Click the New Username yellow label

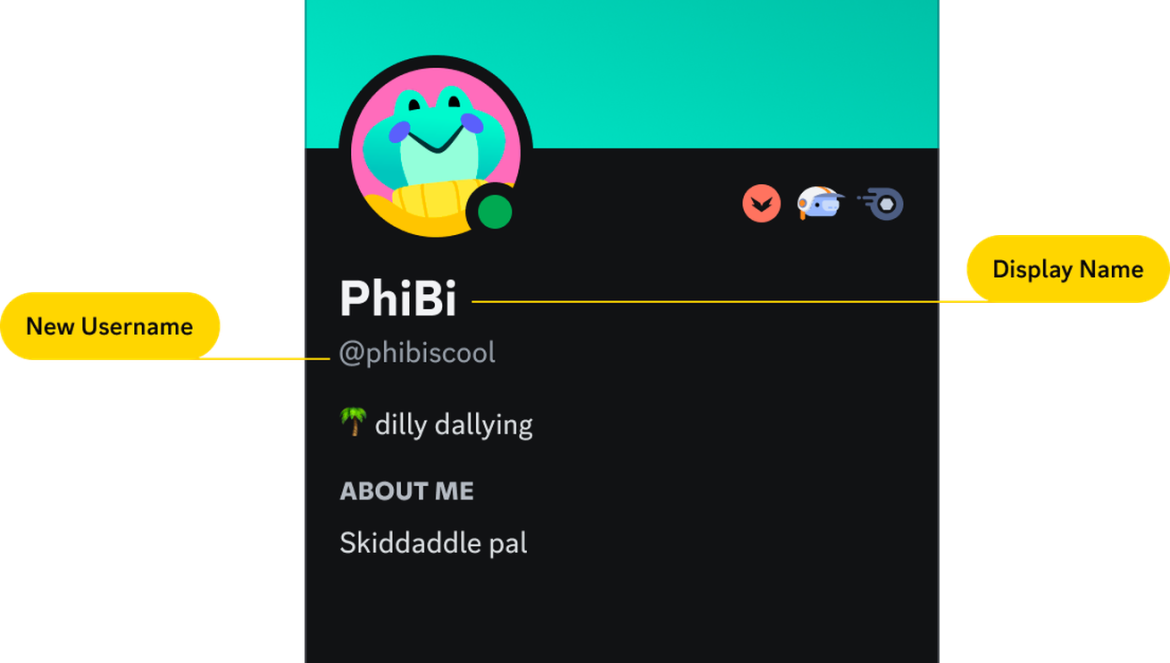pos(110,326)
